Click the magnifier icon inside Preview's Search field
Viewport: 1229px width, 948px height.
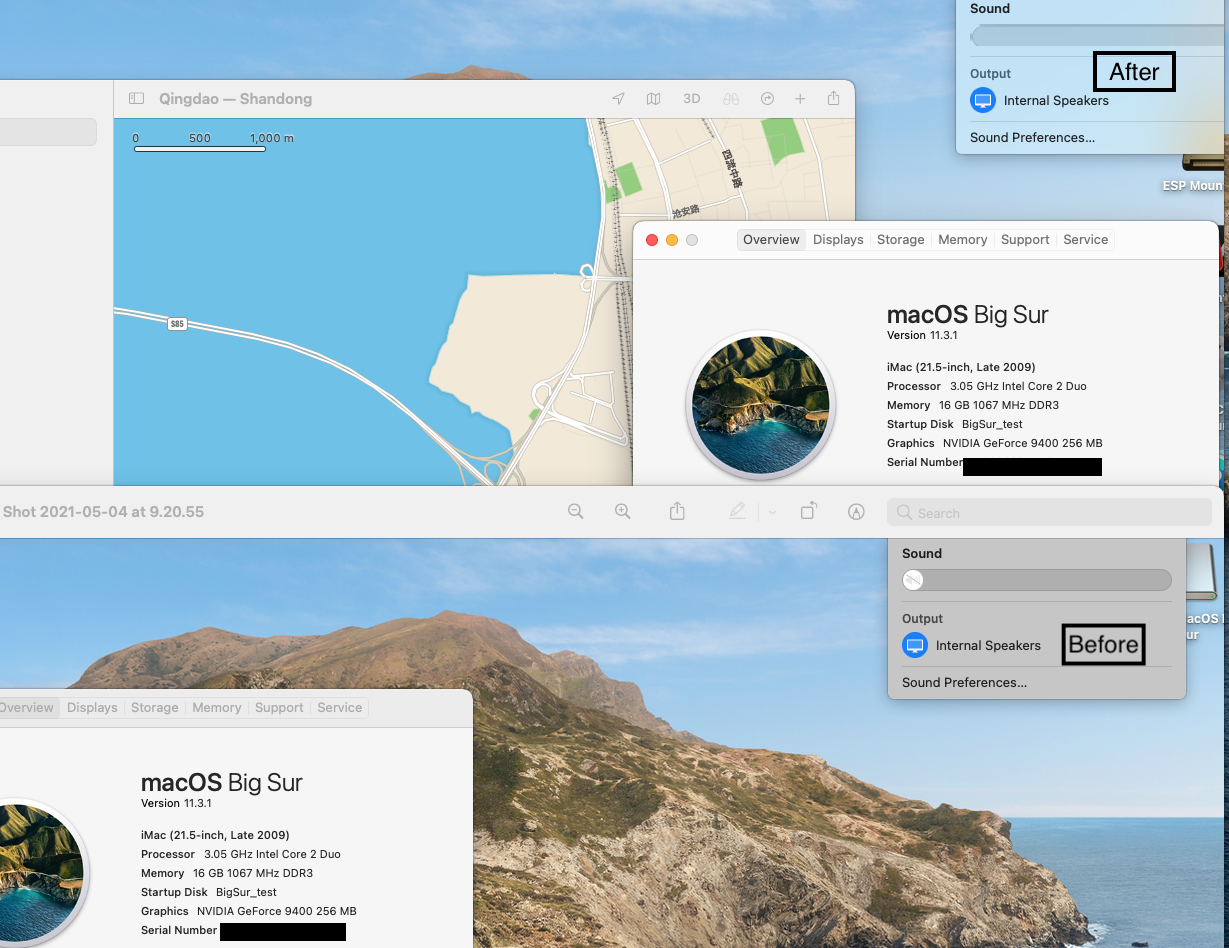point(904,512)
